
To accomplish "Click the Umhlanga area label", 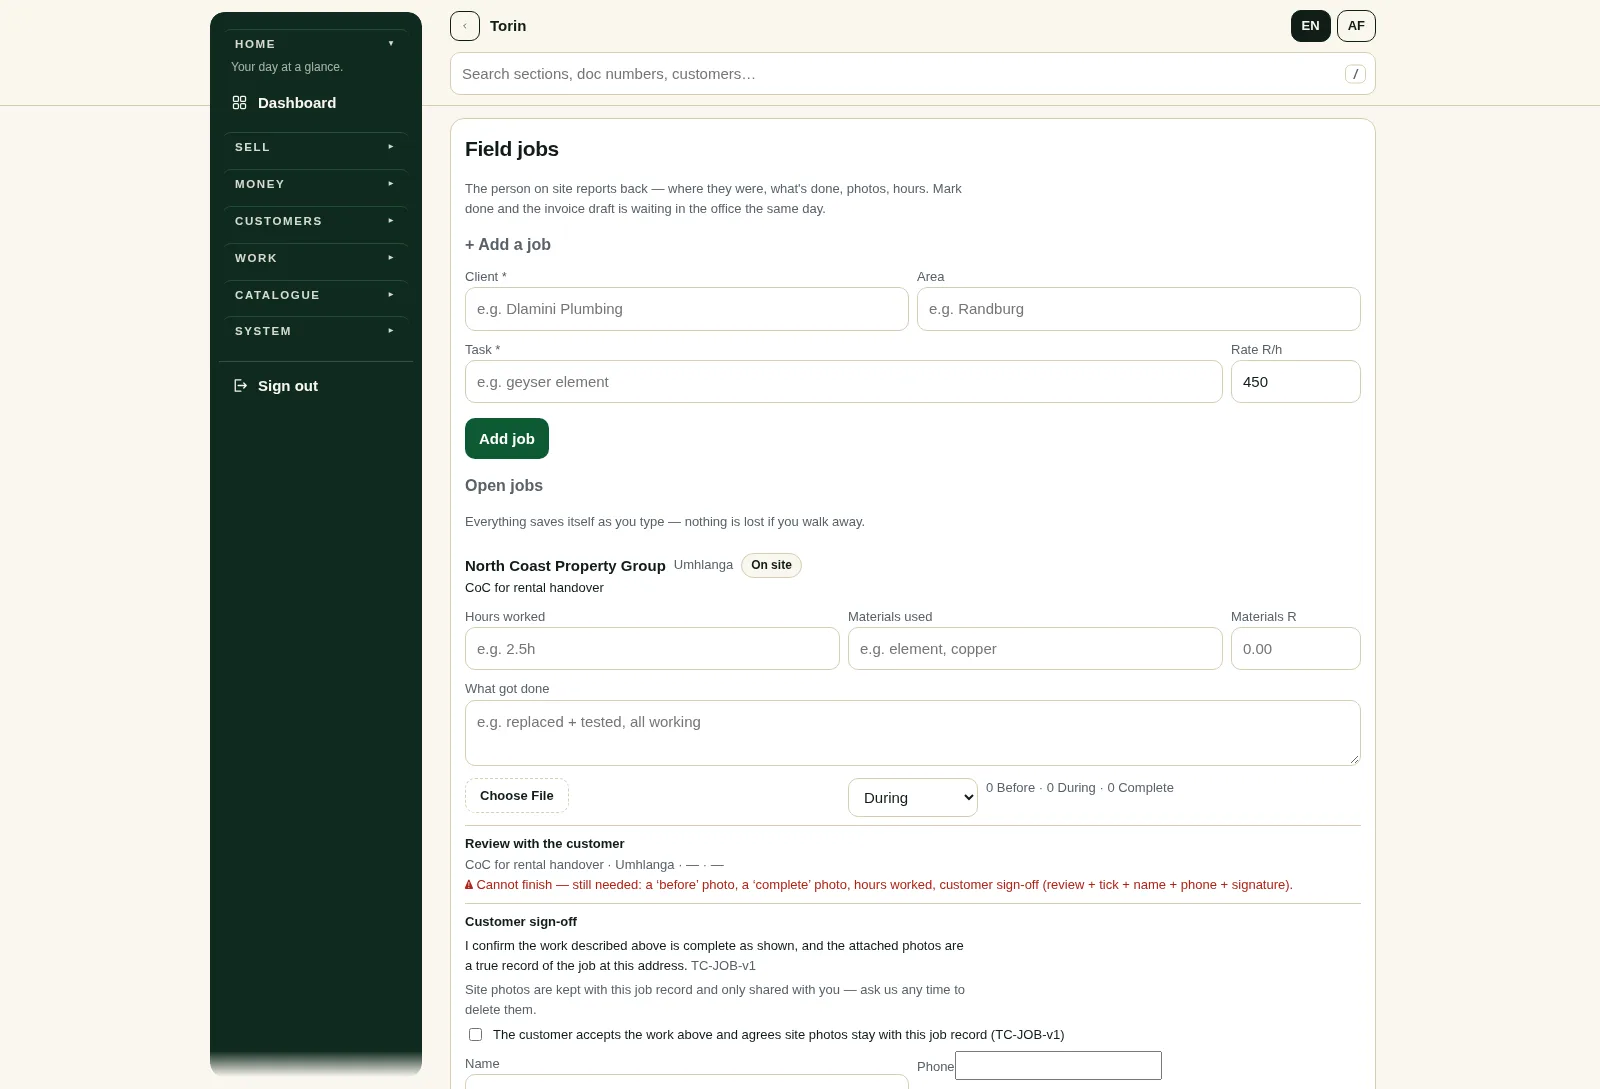I will pyautogui.click(x=703, y=565).
